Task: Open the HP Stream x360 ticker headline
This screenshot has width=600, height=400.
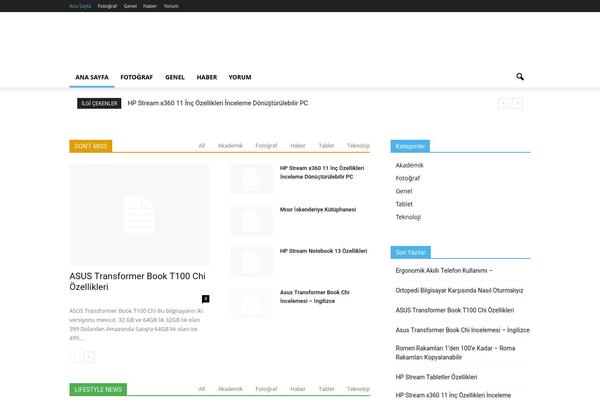Action: pos(218,103)
